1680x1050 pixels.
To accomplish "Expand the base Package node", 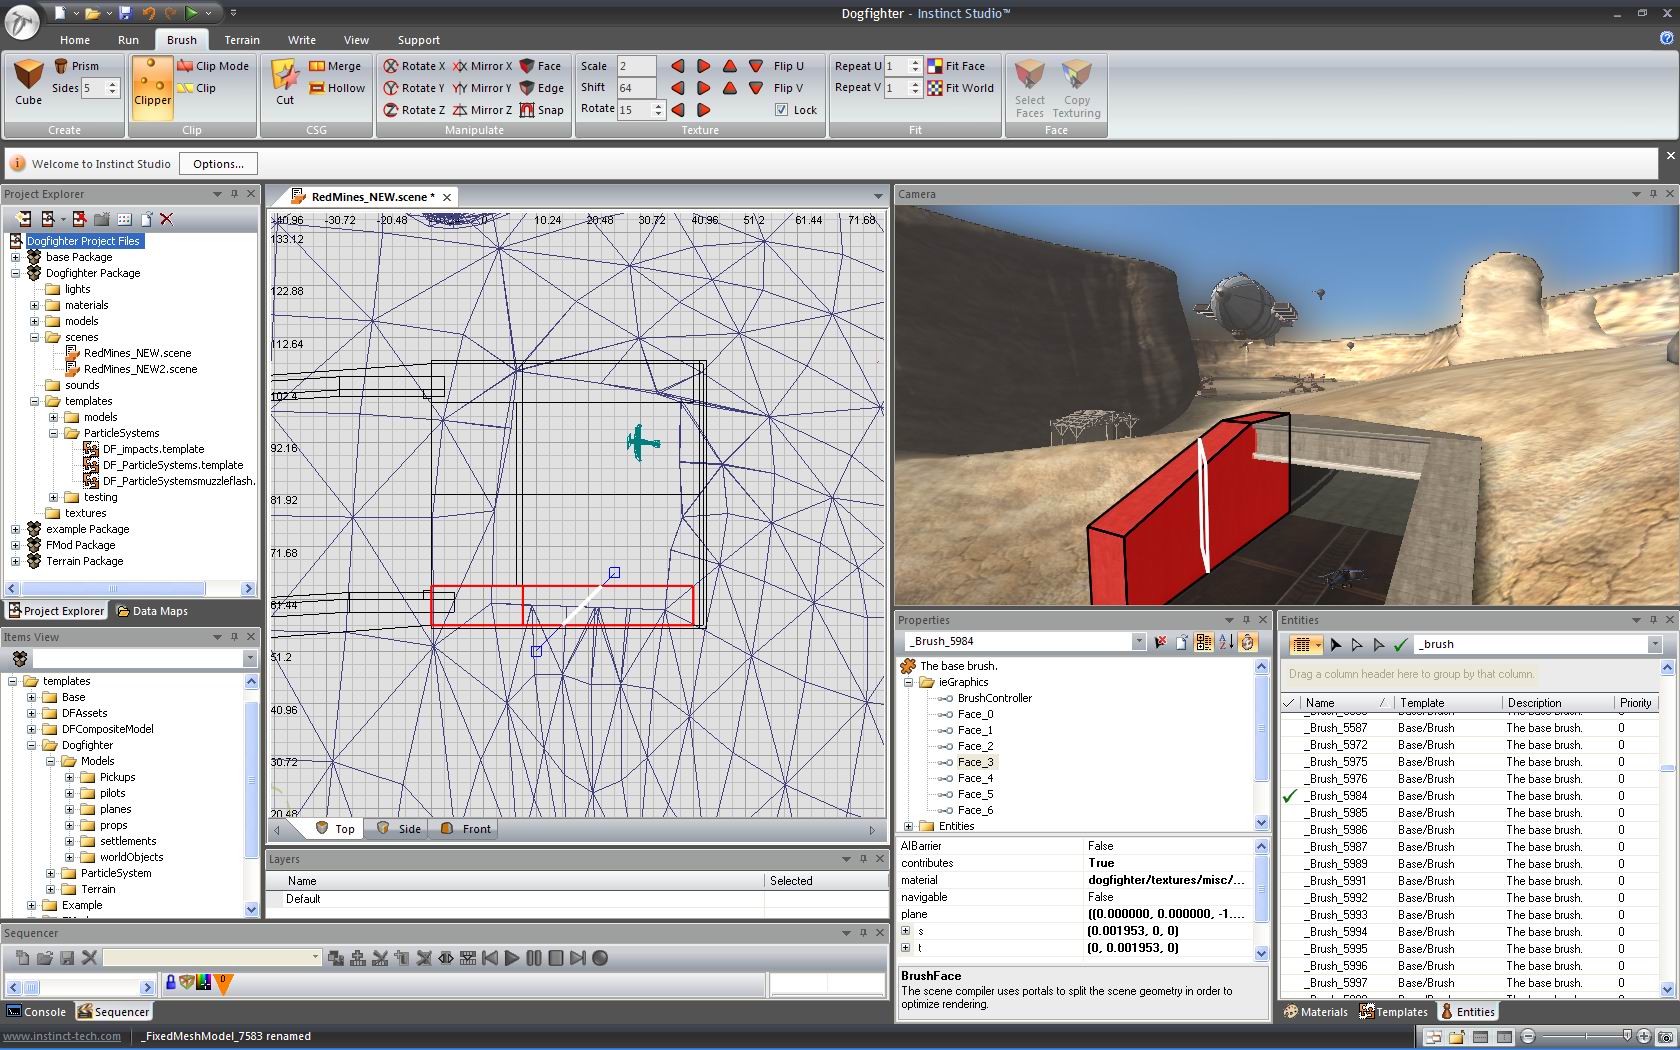I will (15, 257).
